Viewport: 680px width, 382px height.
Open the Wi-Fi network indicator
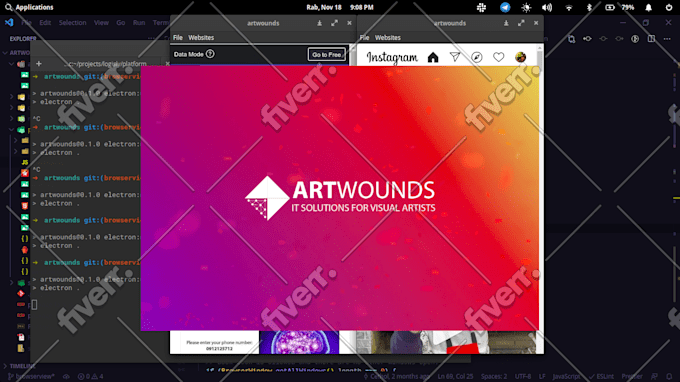click(569, 7)
